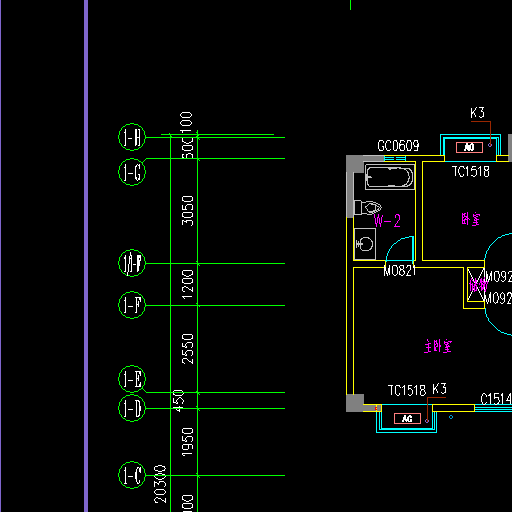The width and height of the screenshot is (512, 512).
Task: Click the 1-C grid axis bubble
Action: coord(132,475)
